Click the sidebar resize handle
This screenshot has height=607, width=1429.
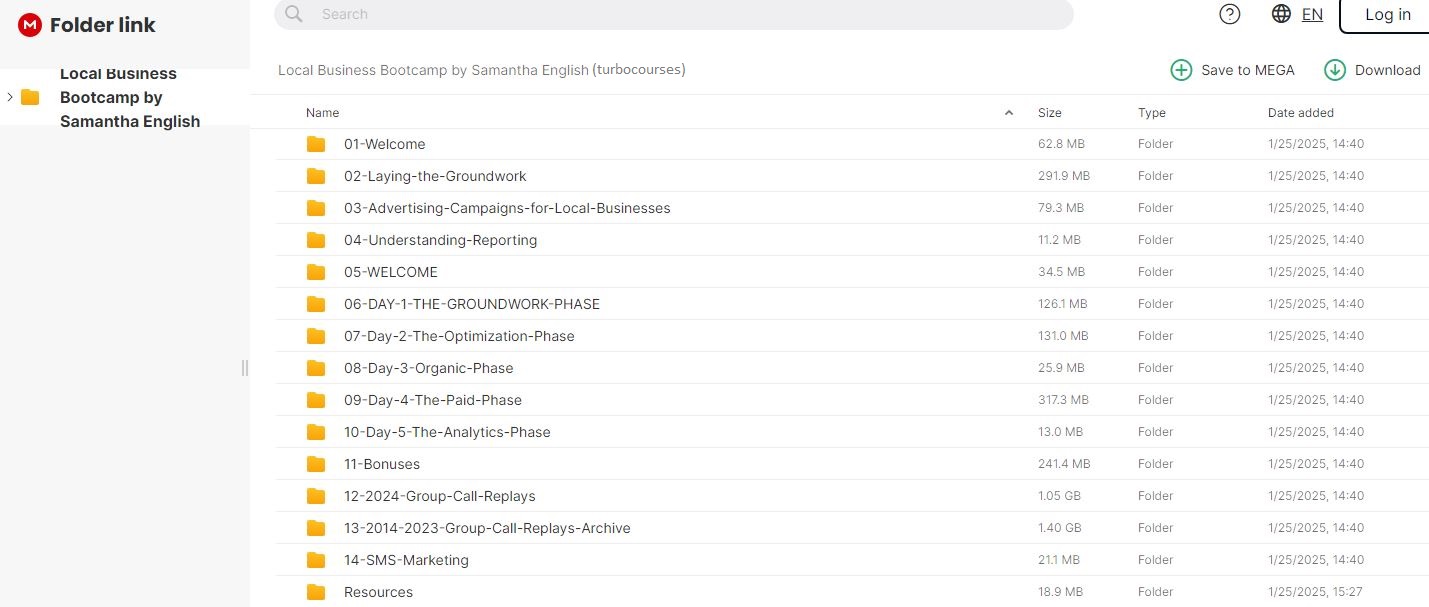pos(245,368)
